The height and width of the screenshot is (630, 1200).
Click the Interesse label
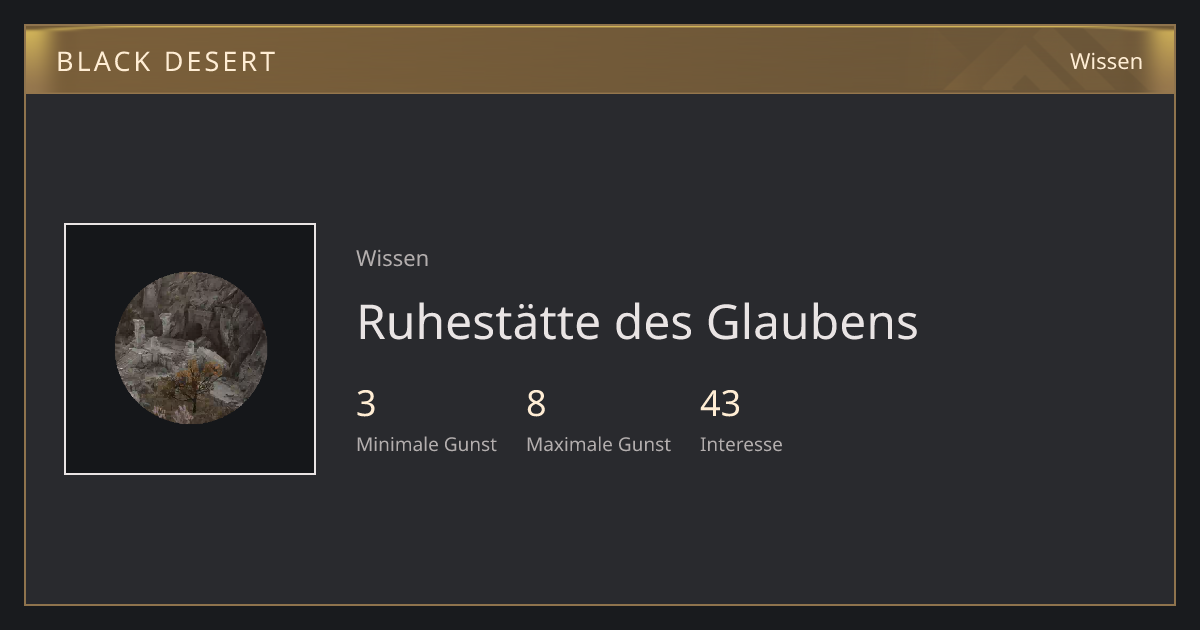(741, 444)
